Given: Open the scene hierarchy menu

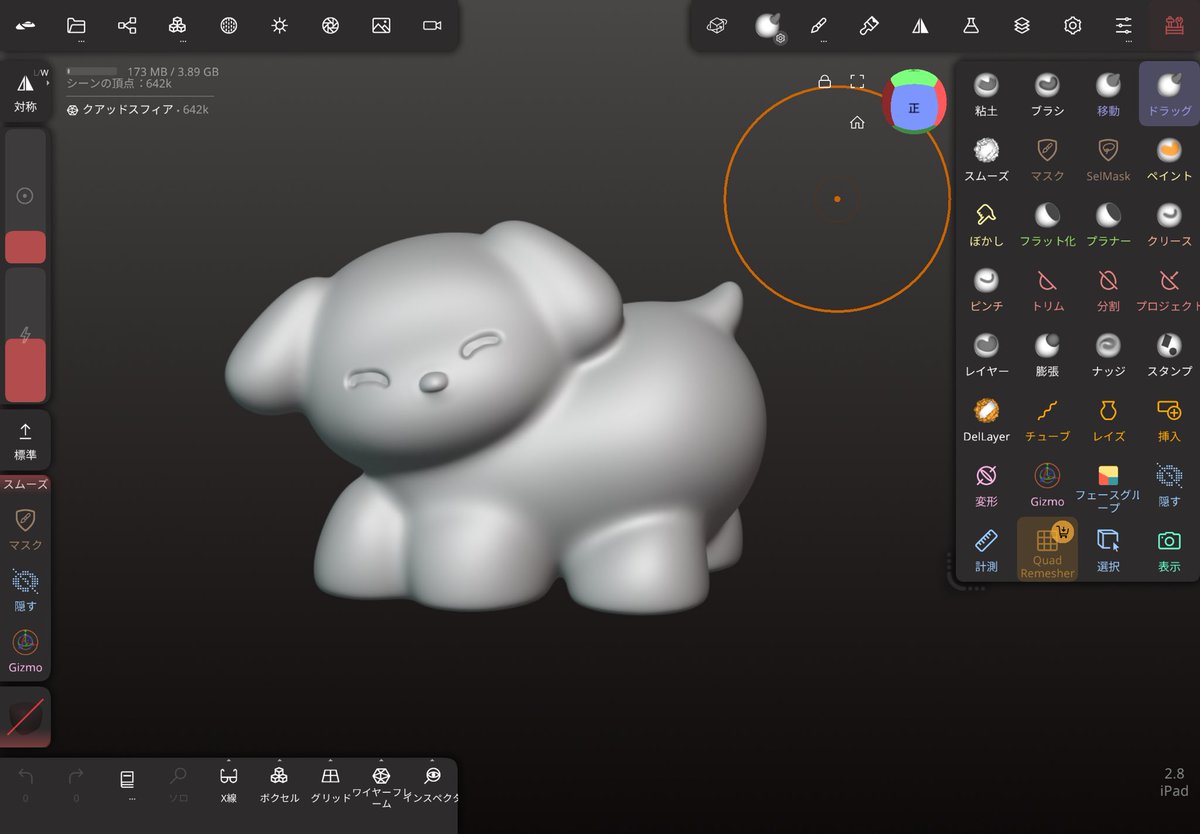Looking at the screenshot, I should pyautogui.click(x=127, y=26).
